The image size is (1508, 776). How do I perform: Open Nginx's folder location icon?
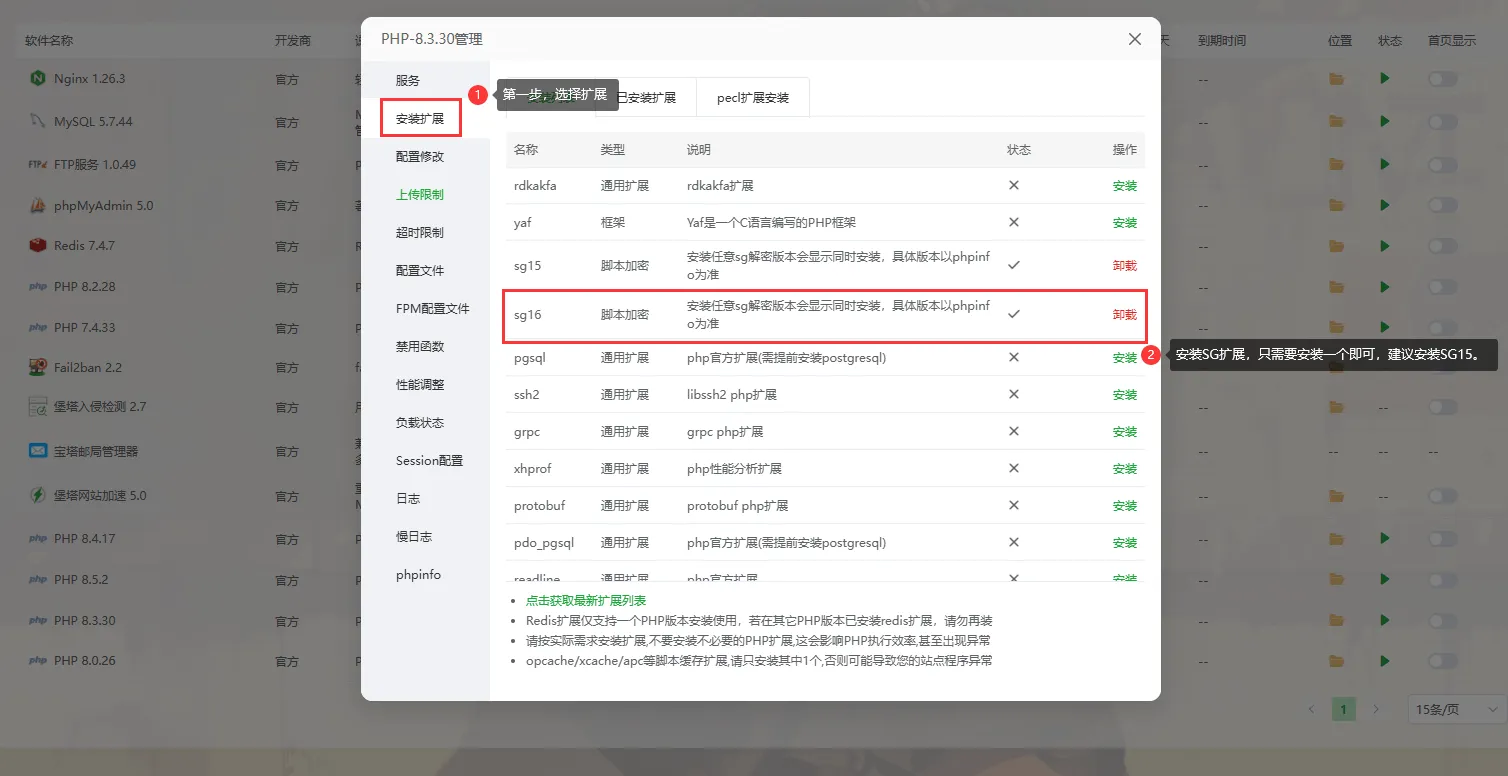[x=1337, y=78]
